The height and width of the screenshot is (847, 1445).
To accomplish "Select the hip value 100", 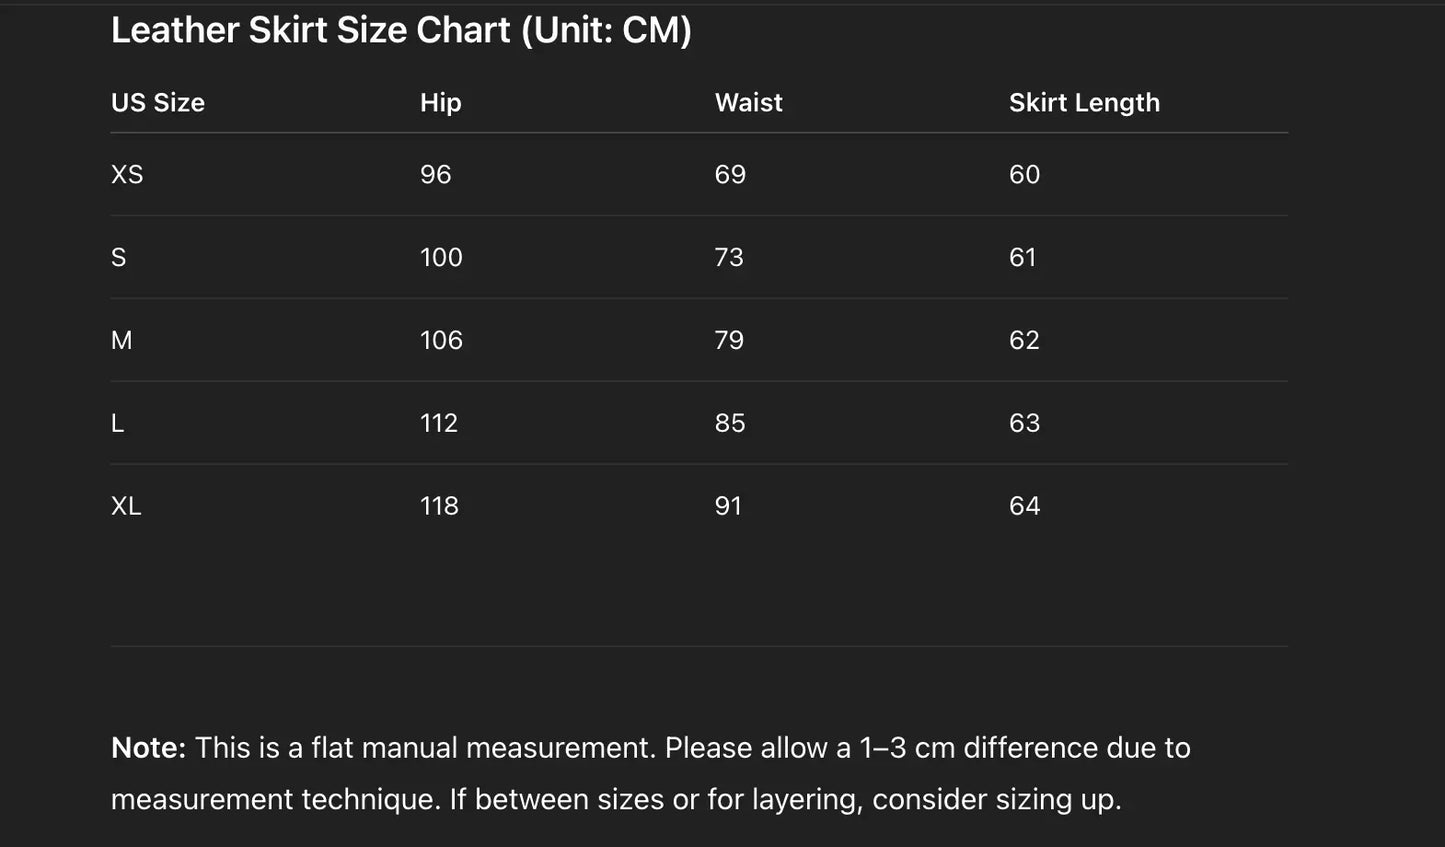I will pyautogui.click(x=441, y=258).
